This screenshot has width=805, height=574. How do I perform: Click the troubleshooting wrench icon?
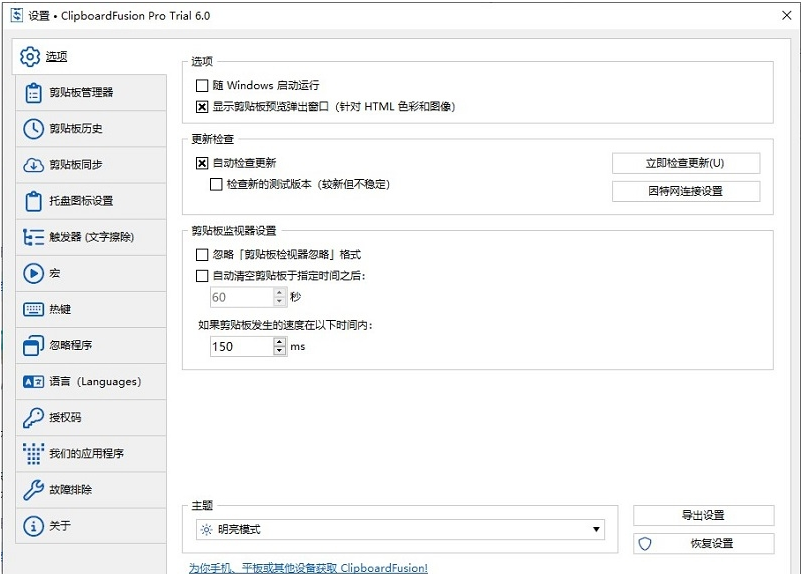[33, 490]
